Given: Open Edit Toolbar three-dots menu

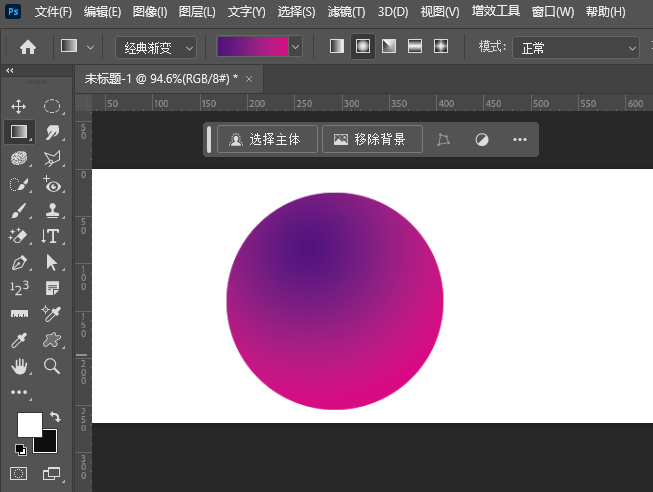Looking at the screenshot, I should tap(19, 392).
